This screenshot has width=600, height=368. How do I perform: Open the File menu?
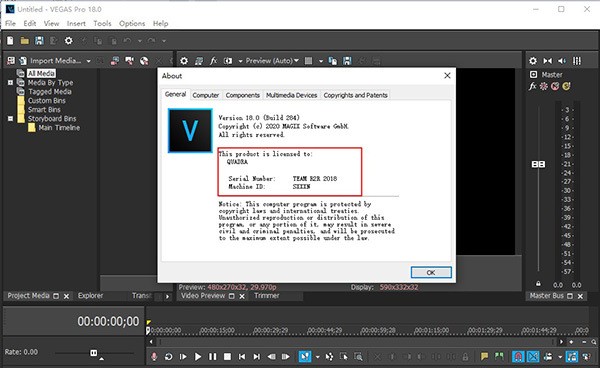pyautogui.click(x=10, y=23)
